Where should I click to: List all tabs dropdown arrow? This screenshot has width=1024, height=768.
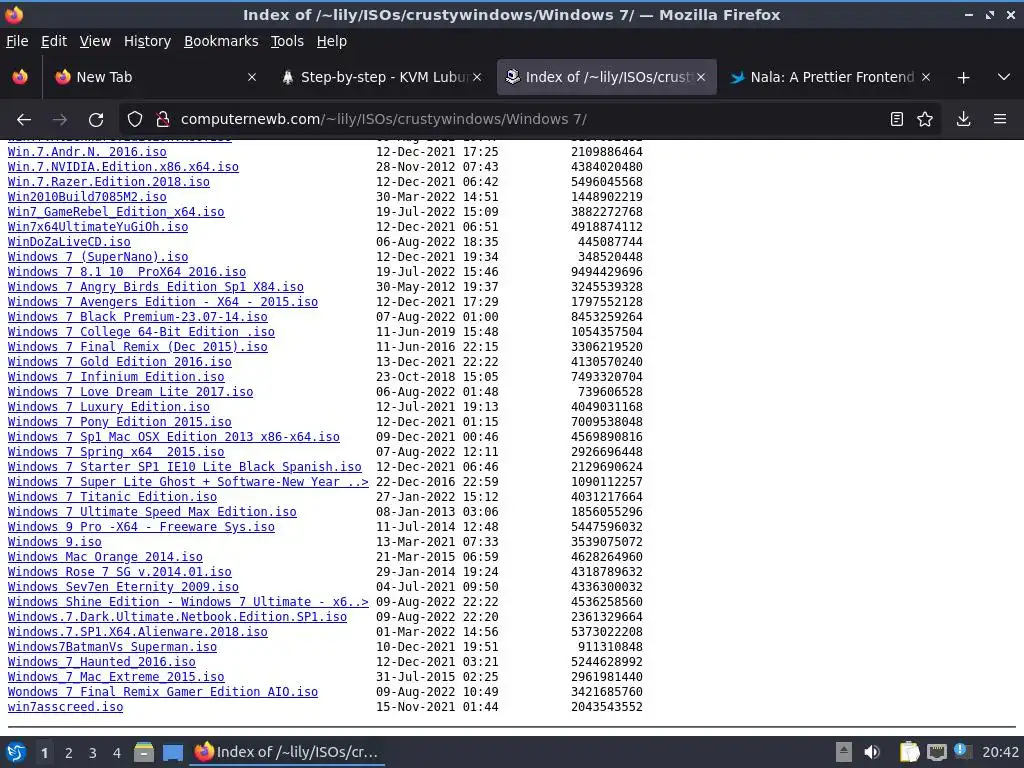(1004, 78)
